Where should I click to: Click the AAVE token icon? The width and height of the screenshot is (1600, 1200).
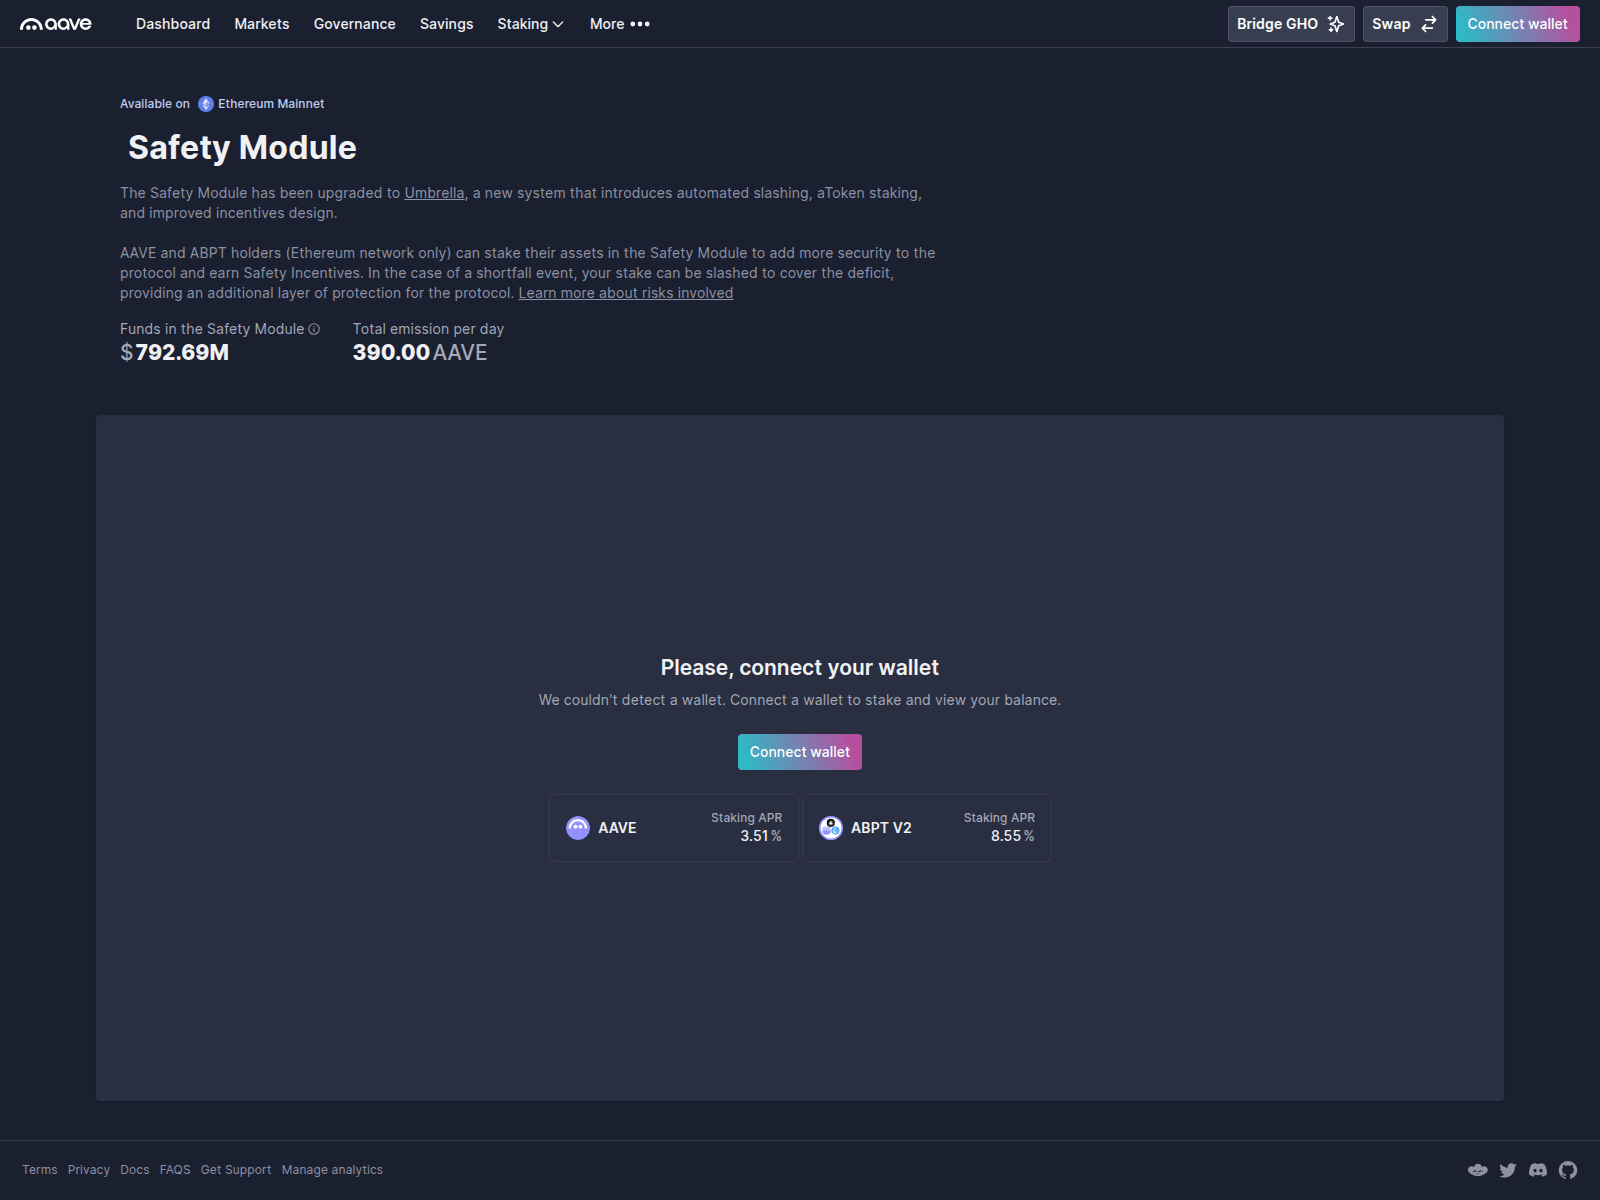click(x=578, y=828)
